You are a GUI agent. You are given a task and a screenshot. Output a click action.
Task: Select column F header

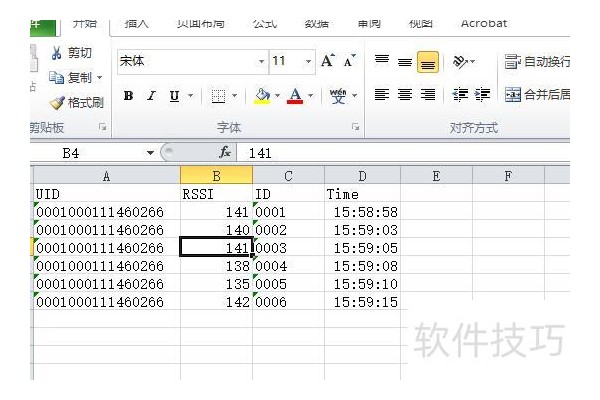click(508, 176)
